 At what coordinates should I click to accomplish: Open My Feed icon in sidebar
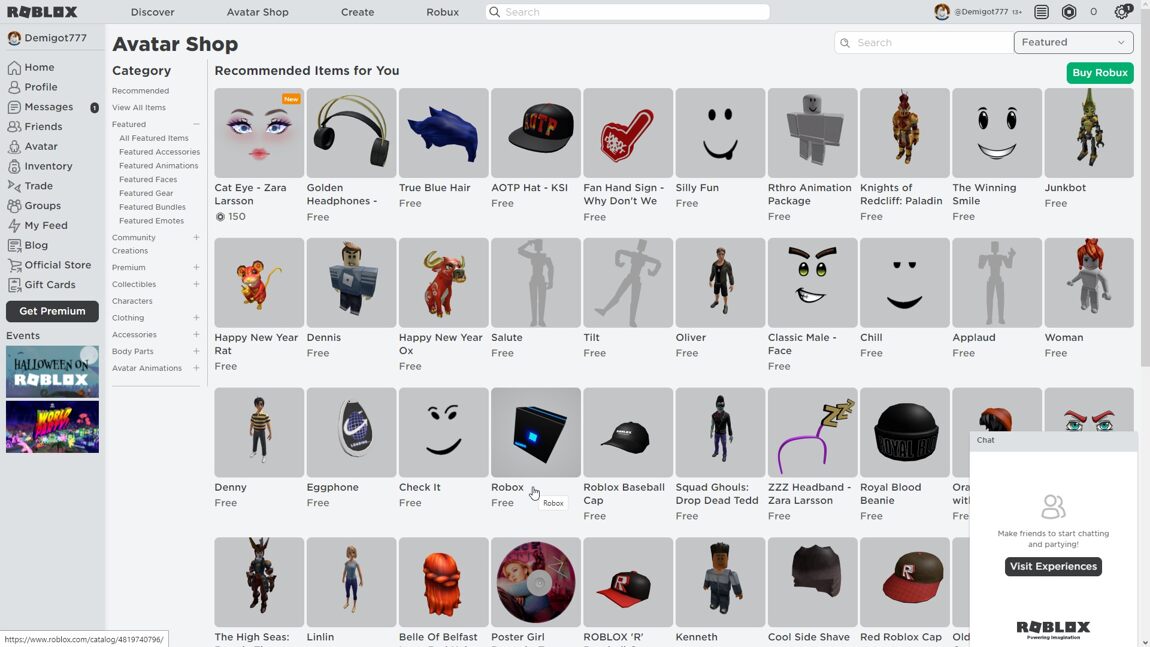point(14,226)
